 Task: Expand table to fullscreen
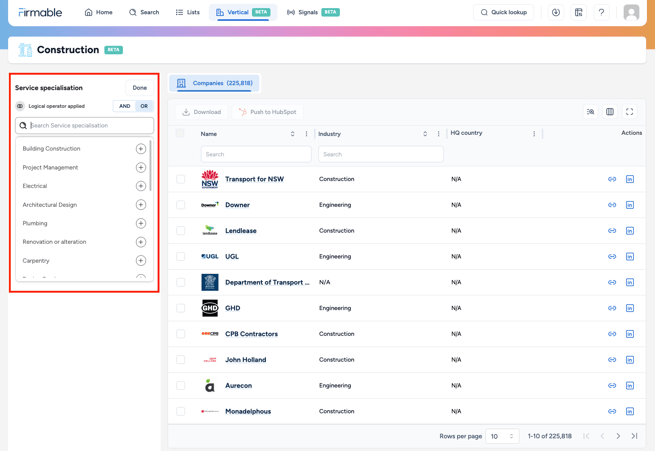(x=630, y=111)
